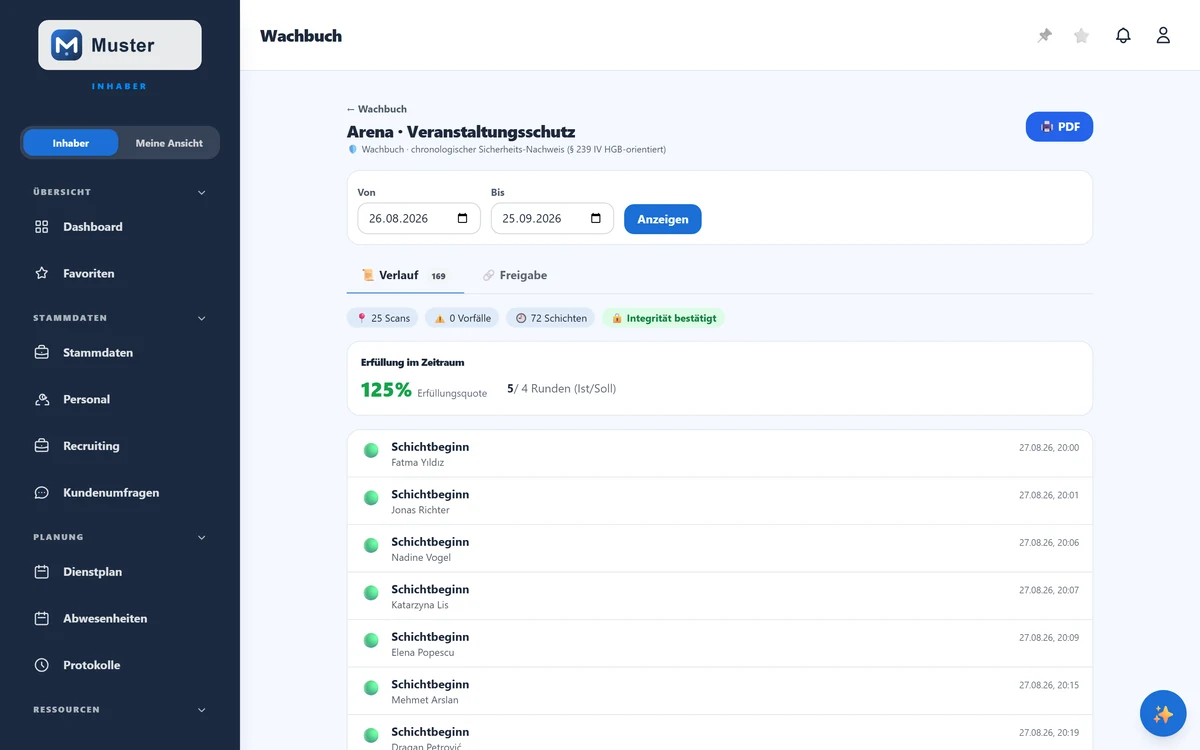Click the Abwesenheiten calendar icon
This screenshot has height=750, width=1200.
(42, 619)
